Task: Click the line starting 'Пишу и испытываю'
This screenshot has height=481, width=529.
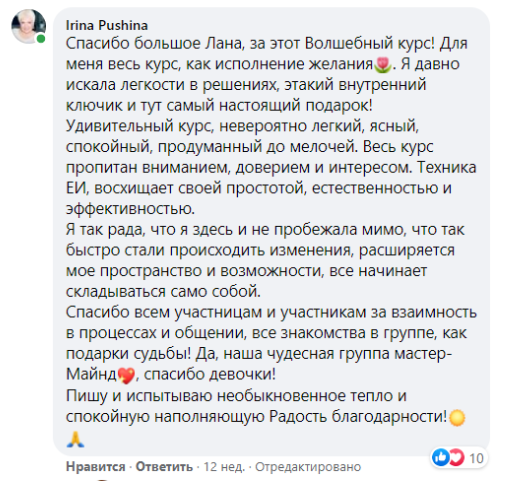Action: pos(236,396)
